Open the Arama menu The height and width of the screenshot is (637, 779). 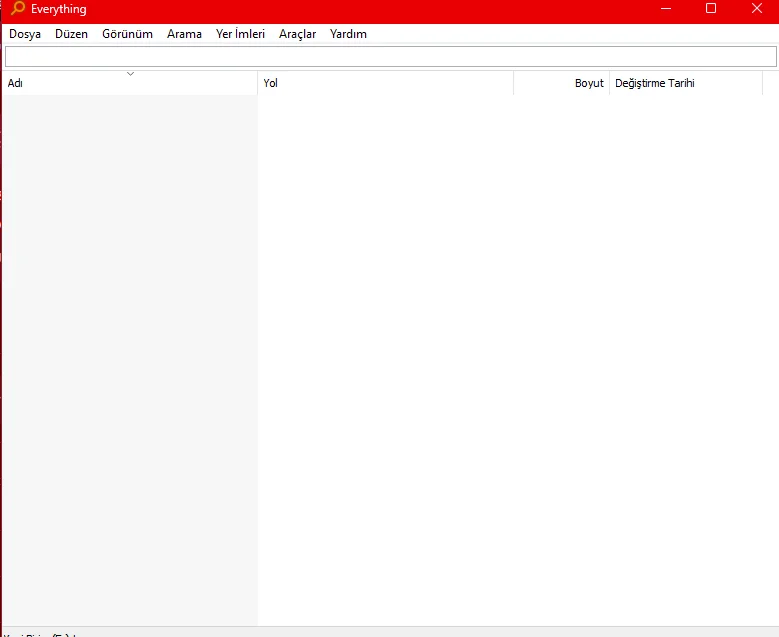tap(184, 34)
